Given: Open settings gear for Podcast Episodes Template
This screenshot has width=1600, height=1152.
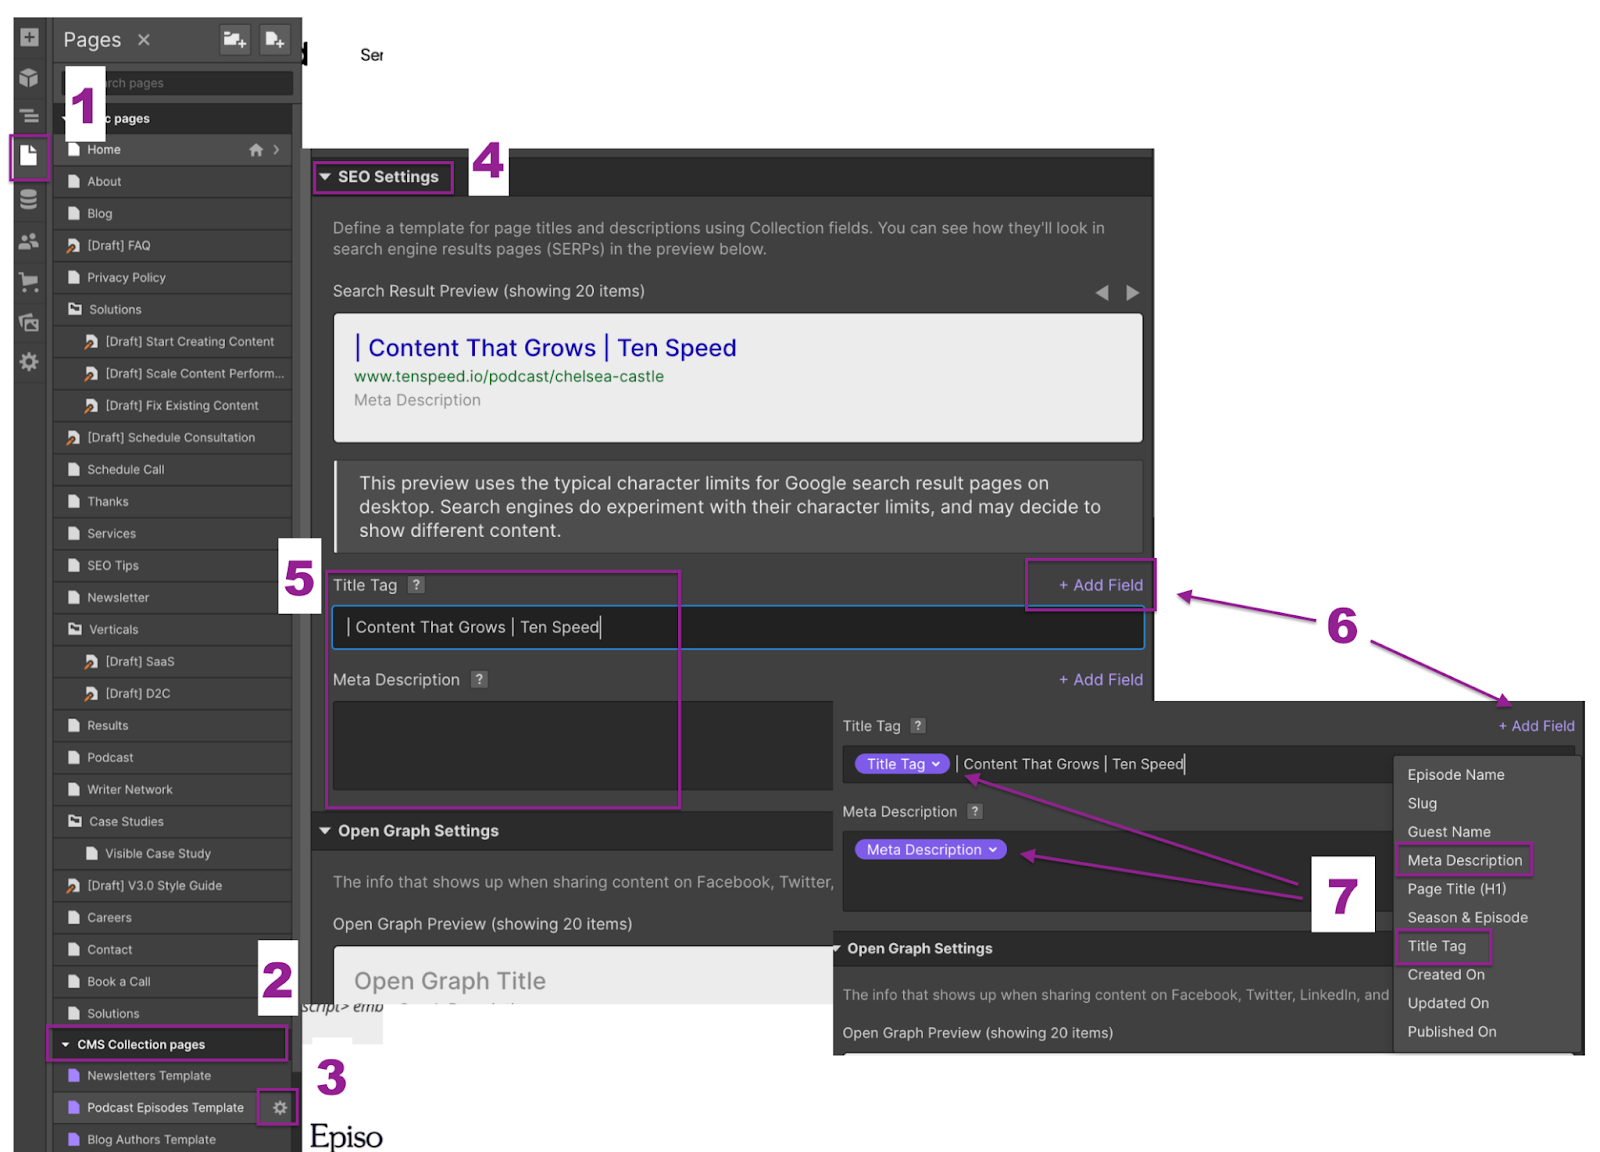Looking at the screenshot, I should 280,1108.
